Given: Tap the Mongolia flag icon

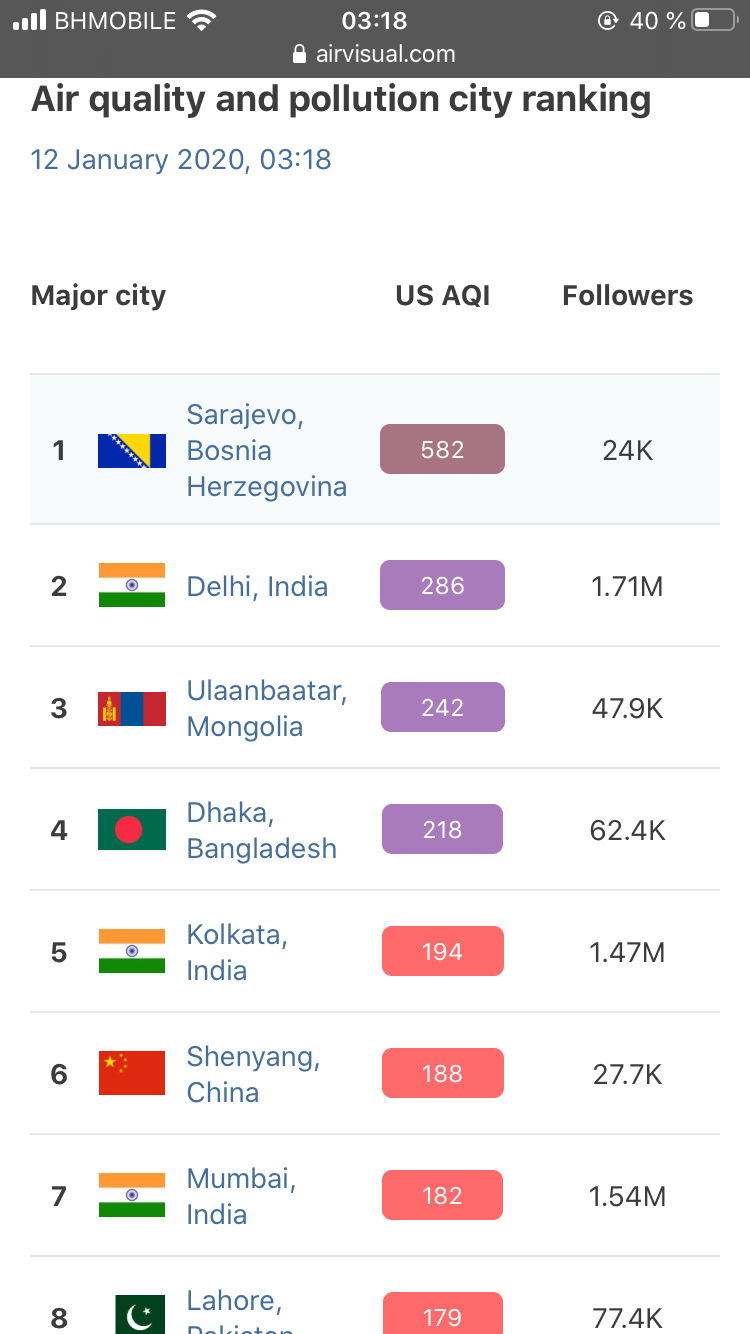Looking at the screenshot, I should point(132,708).
